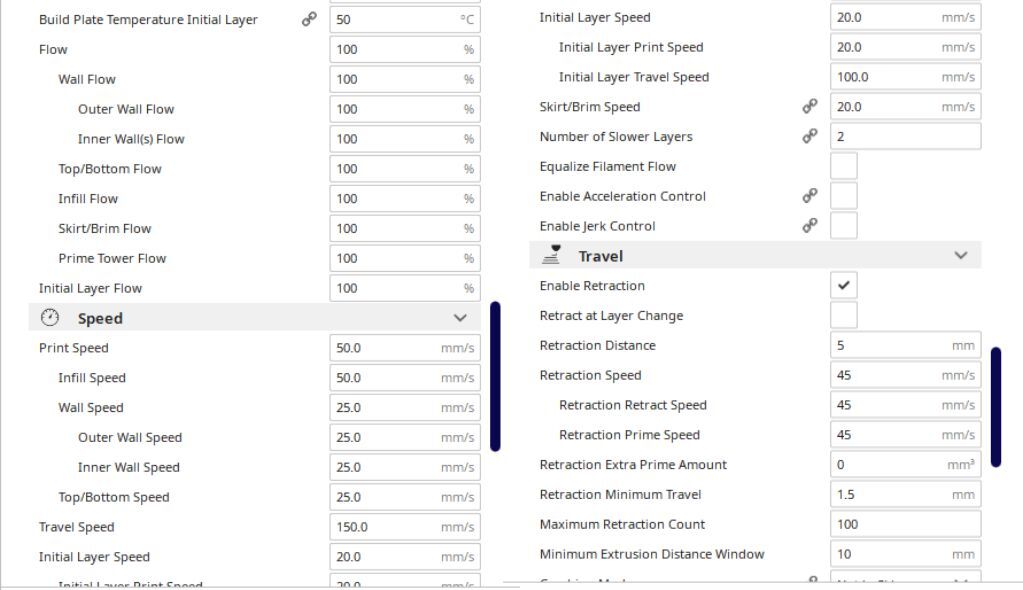1023x590 pixels.
Task: Edit the Initial Layer Flow field
Action: (x=405, y=288)
